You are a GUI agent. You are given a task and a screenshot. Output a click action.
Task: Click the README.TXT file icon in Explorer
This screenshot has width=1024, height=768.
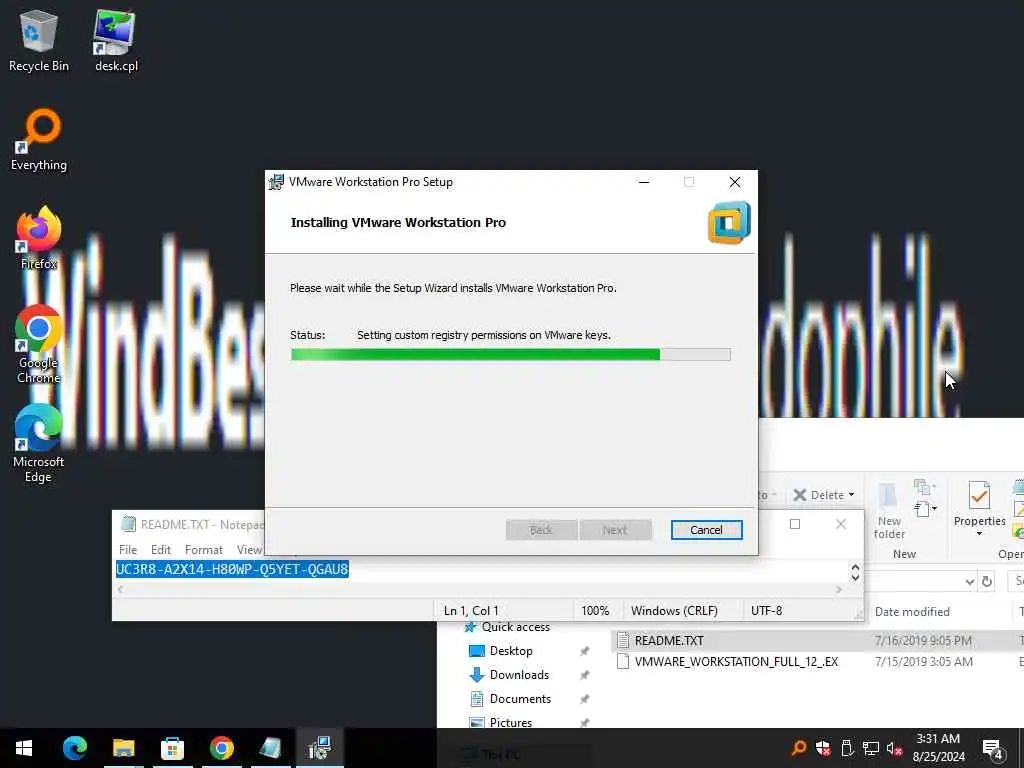623,641
